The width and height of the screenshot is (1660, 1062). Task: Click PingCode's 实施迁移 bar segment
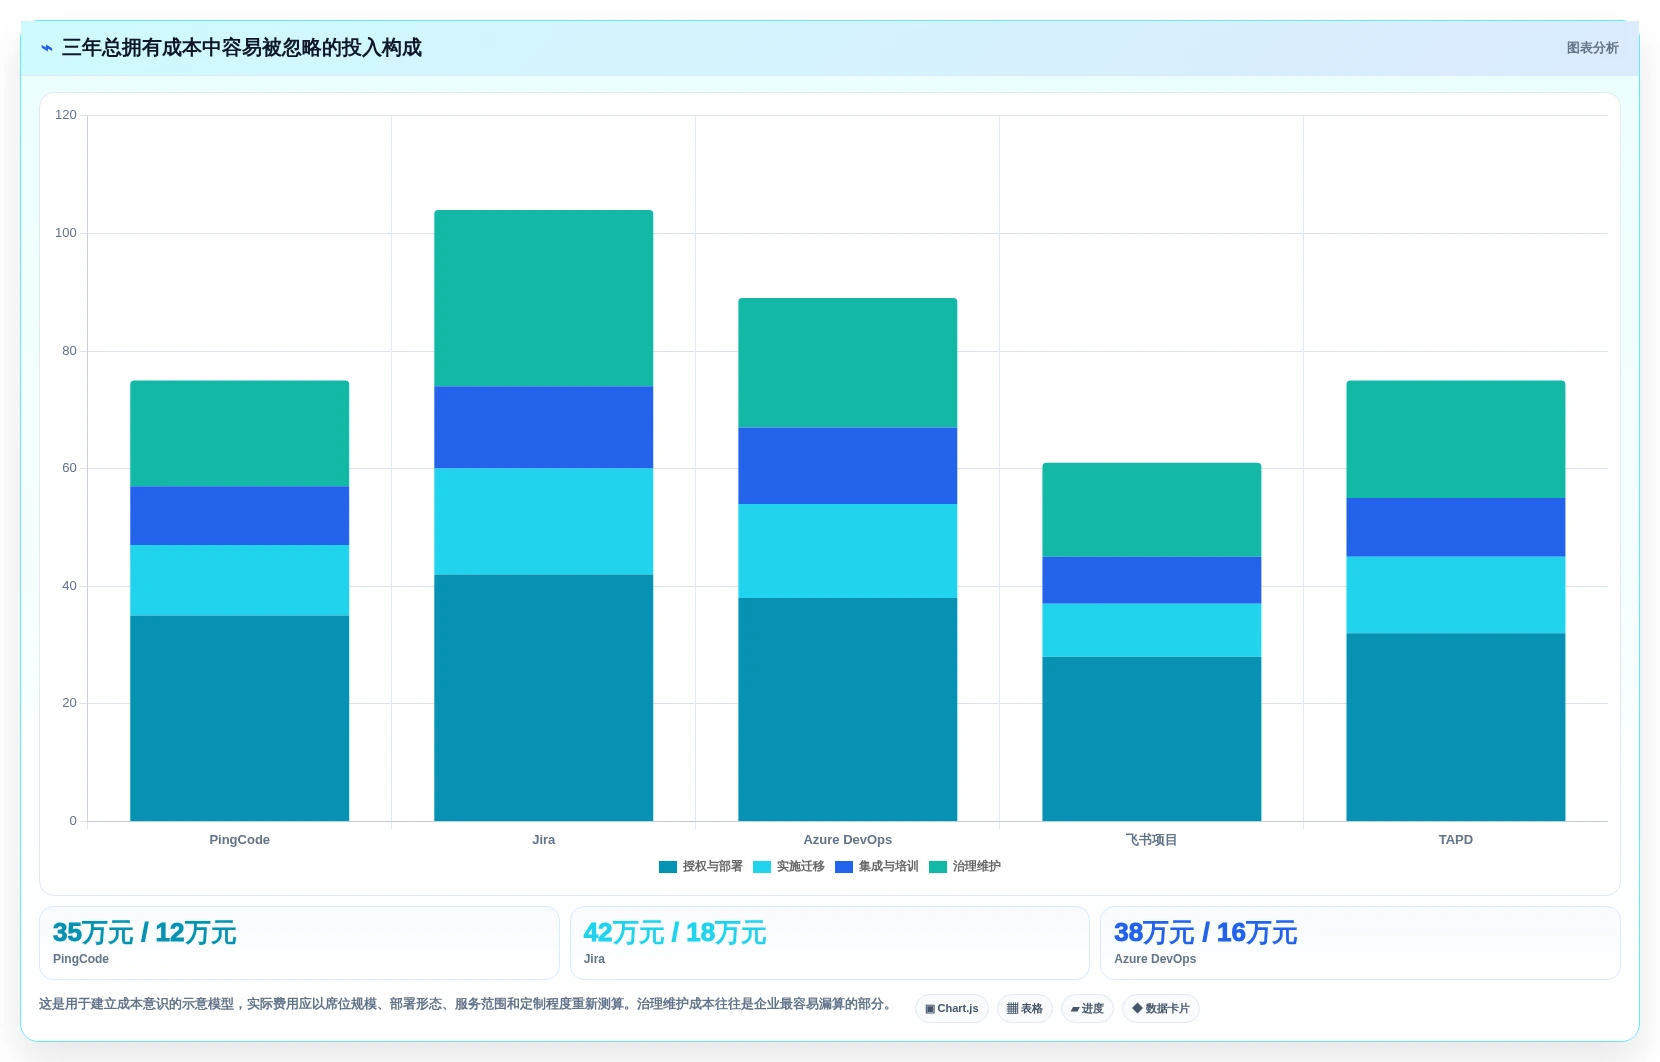(240, 580)
